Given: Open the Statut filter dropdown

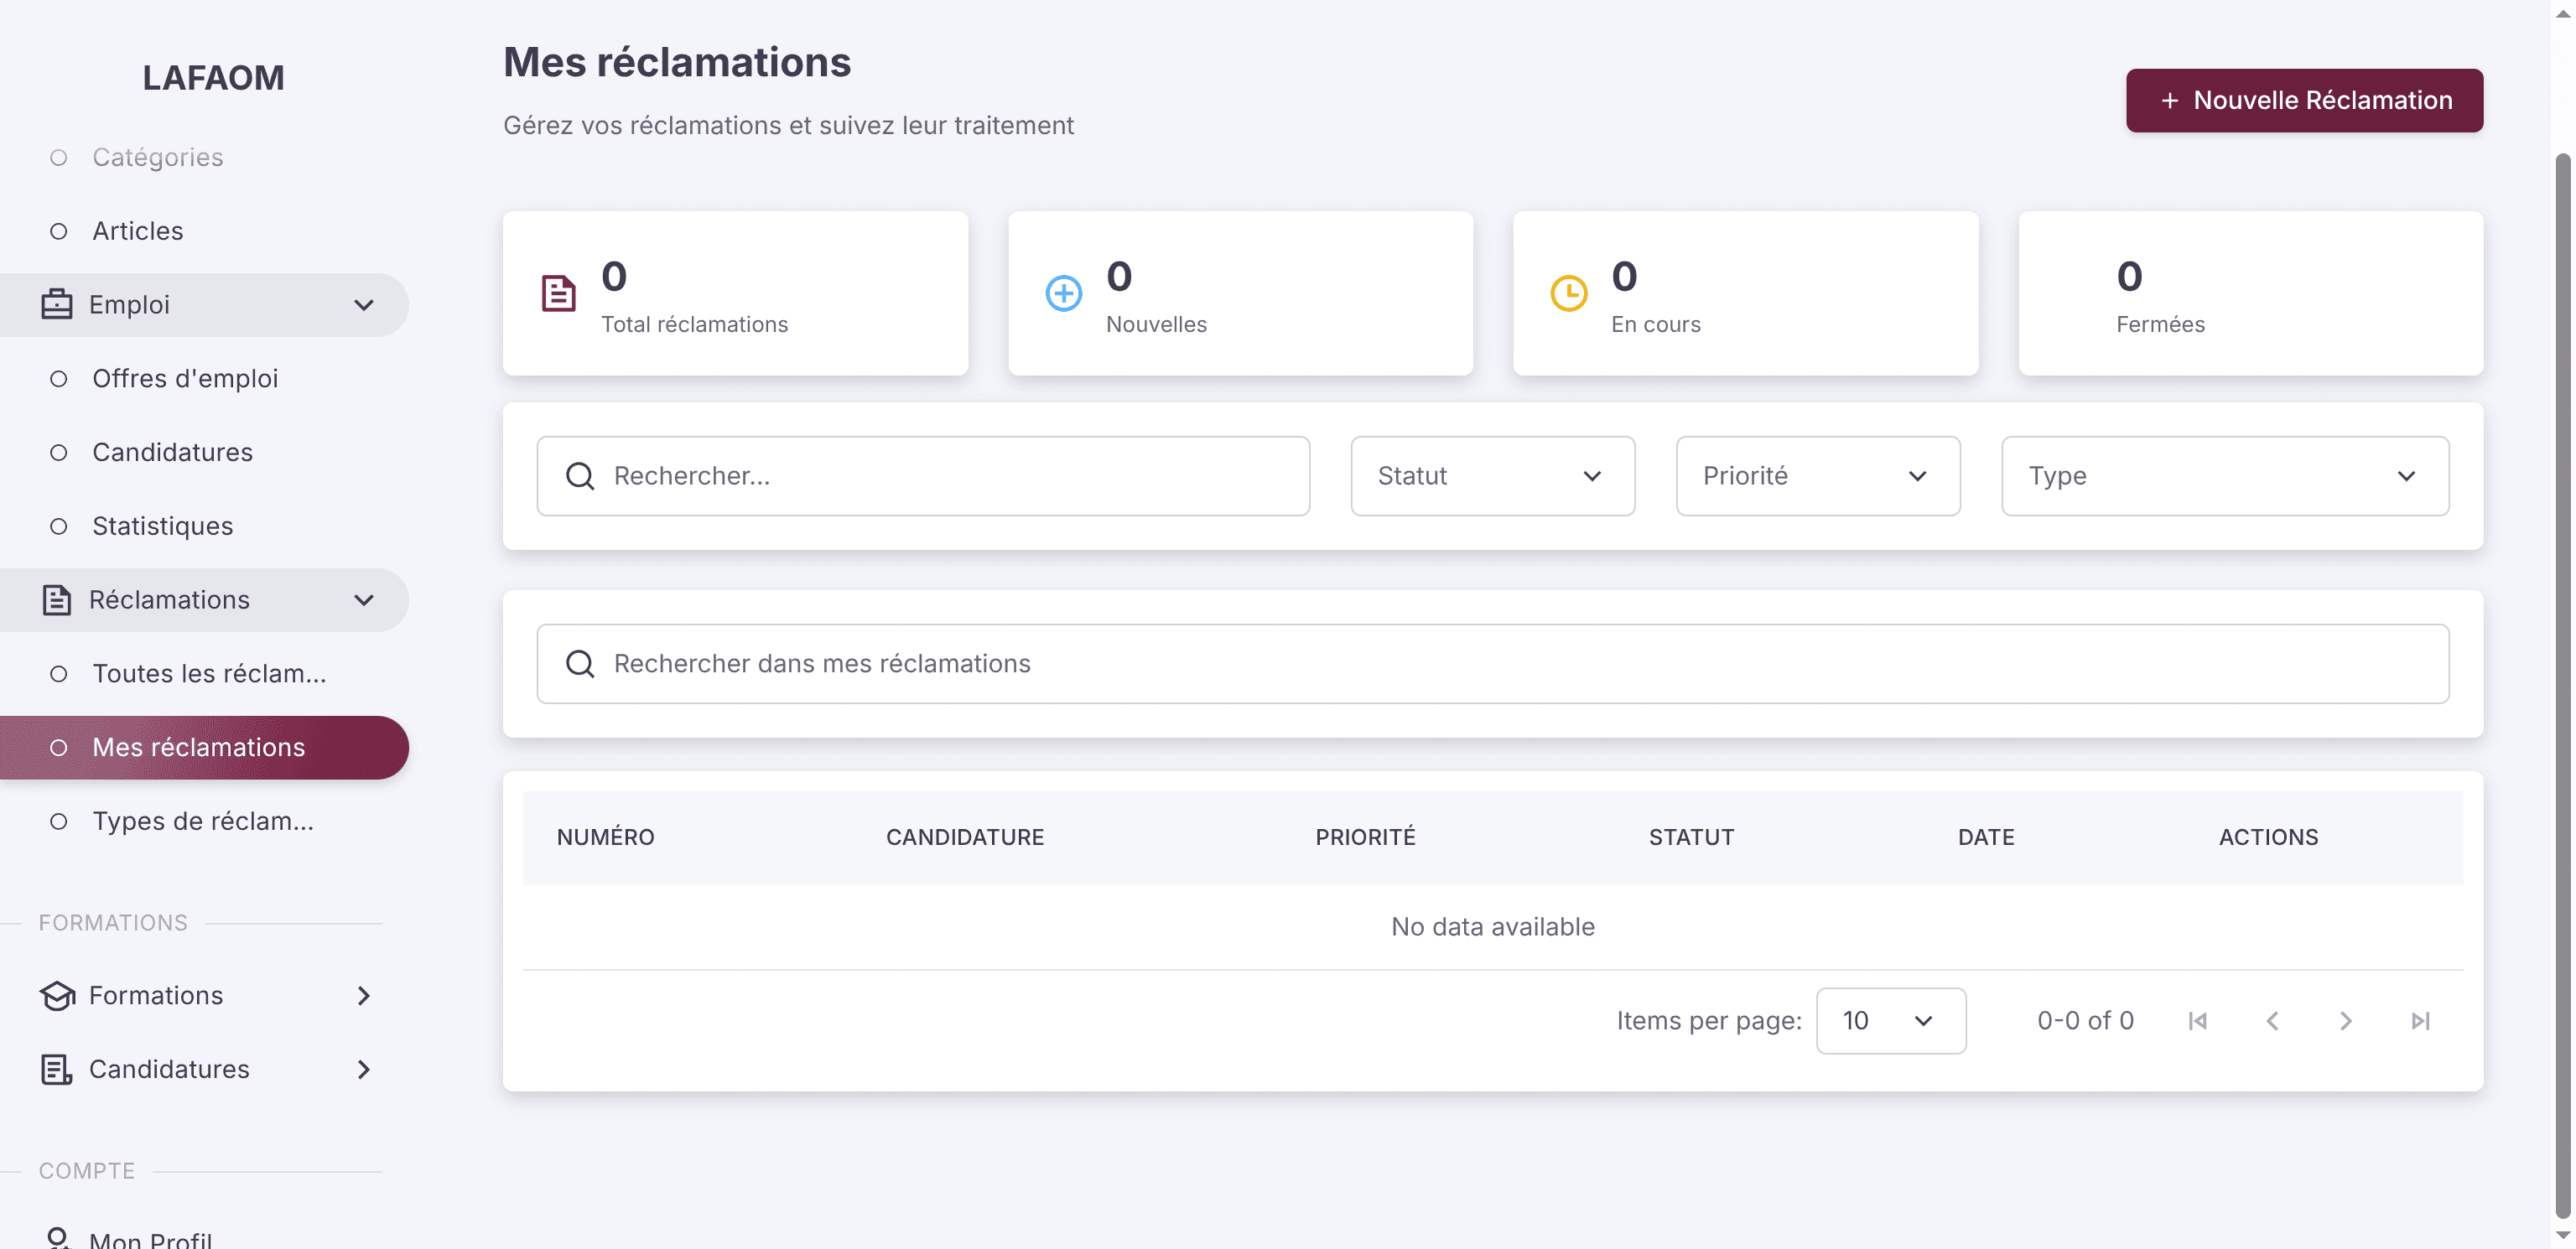Looking at the screenshot, I should [1492, 476].
